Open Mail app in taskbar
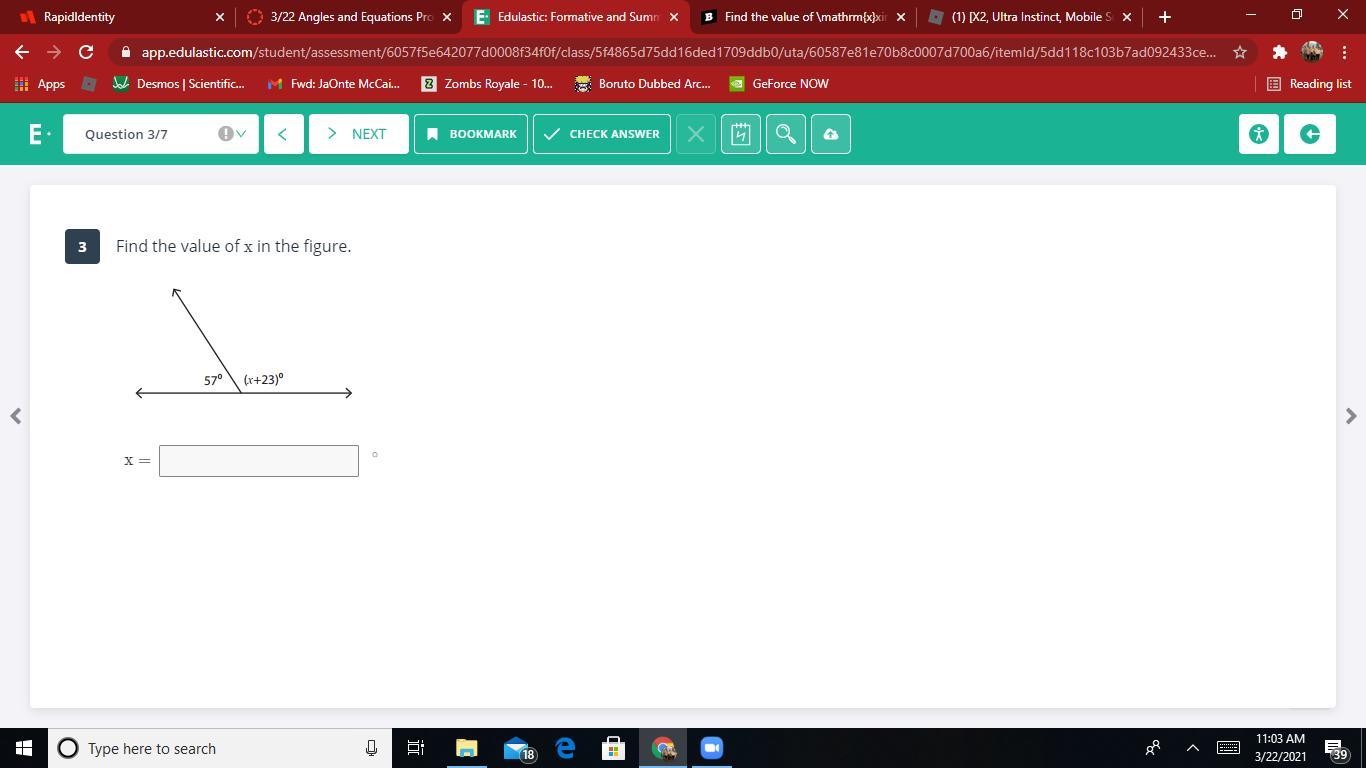This screenshot has height=768, width=1366. pos(516,748)
